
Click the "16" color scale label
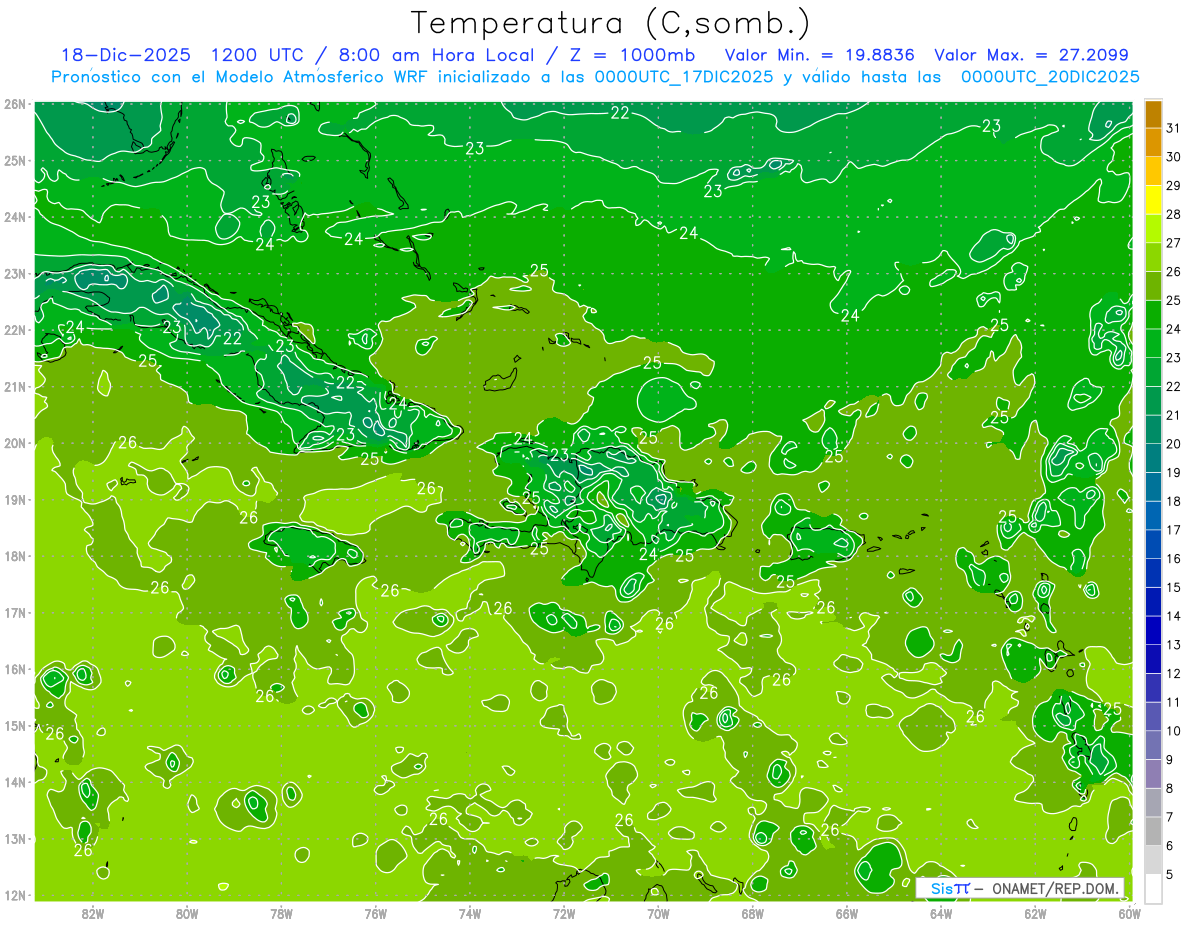[1174, 559]
